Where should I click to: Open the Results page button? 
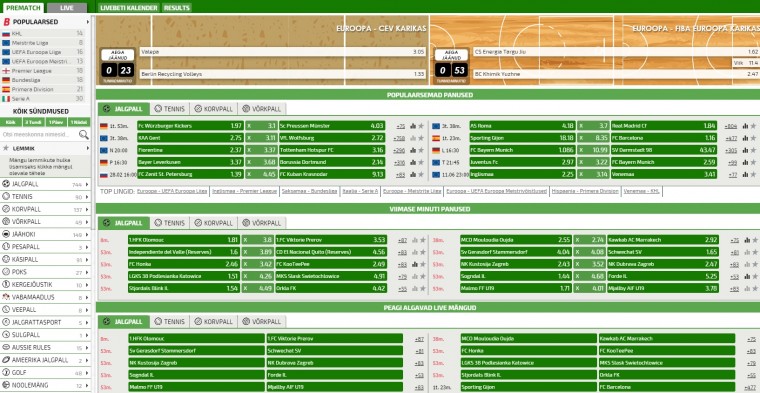tap(176, 8)
